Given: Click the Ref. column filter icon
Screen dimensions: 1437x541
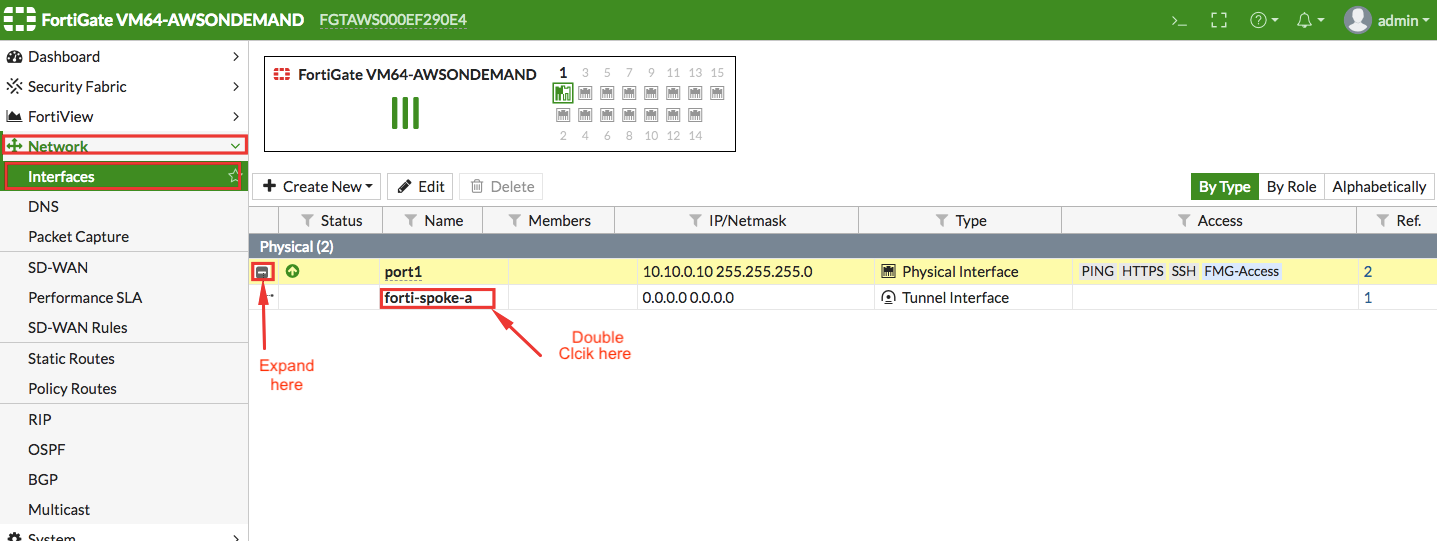Looking at the screenshot, I should pos(1383,220).
